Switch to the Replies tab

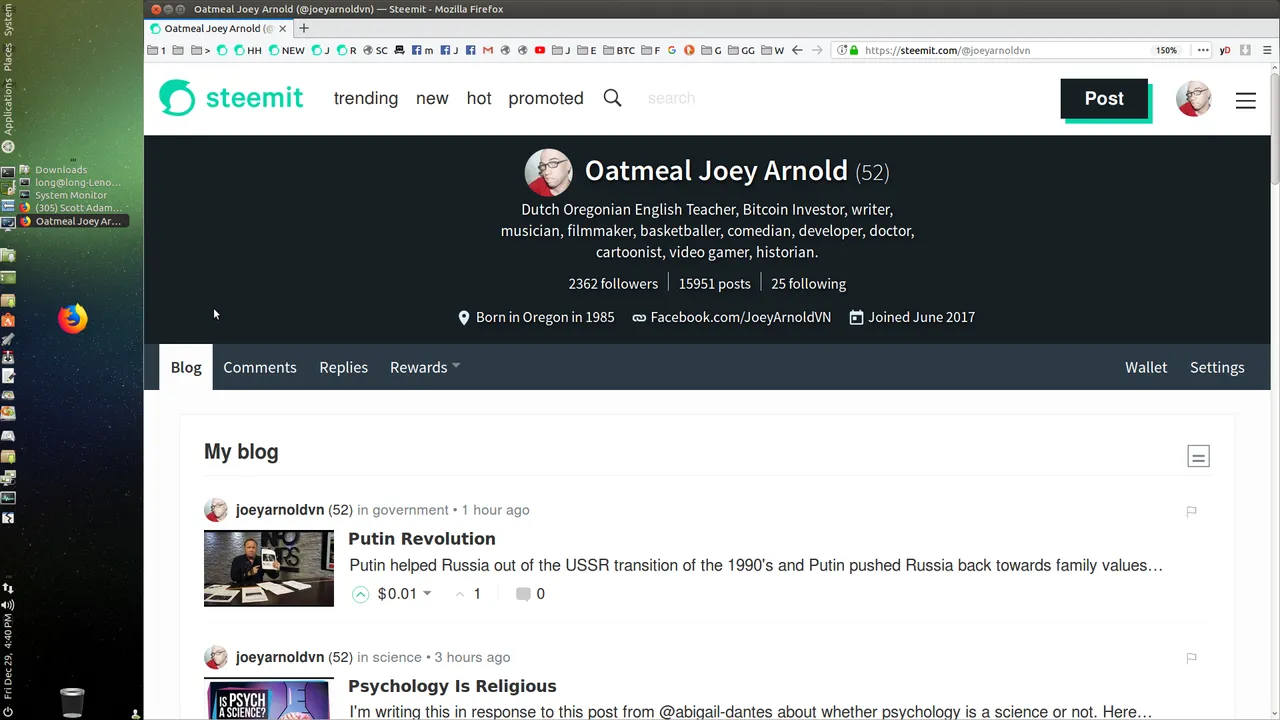coord(343,367)
